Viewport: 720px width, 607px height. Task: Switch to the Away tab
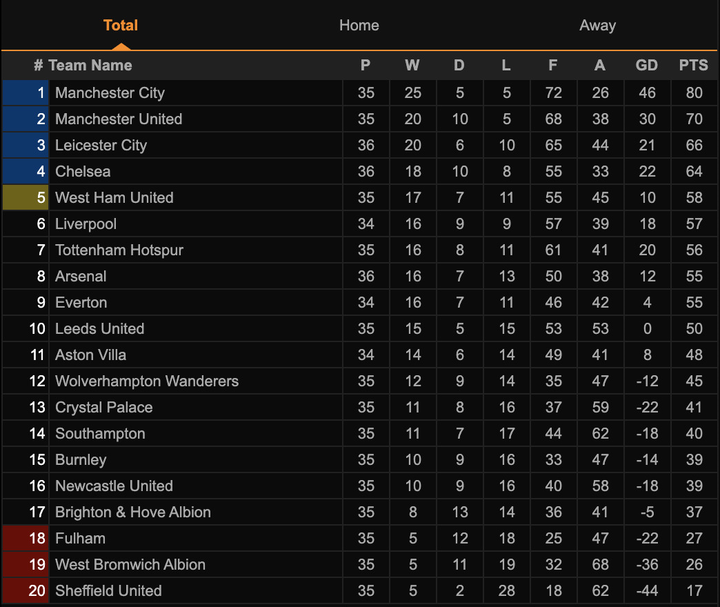click(597, 25)
